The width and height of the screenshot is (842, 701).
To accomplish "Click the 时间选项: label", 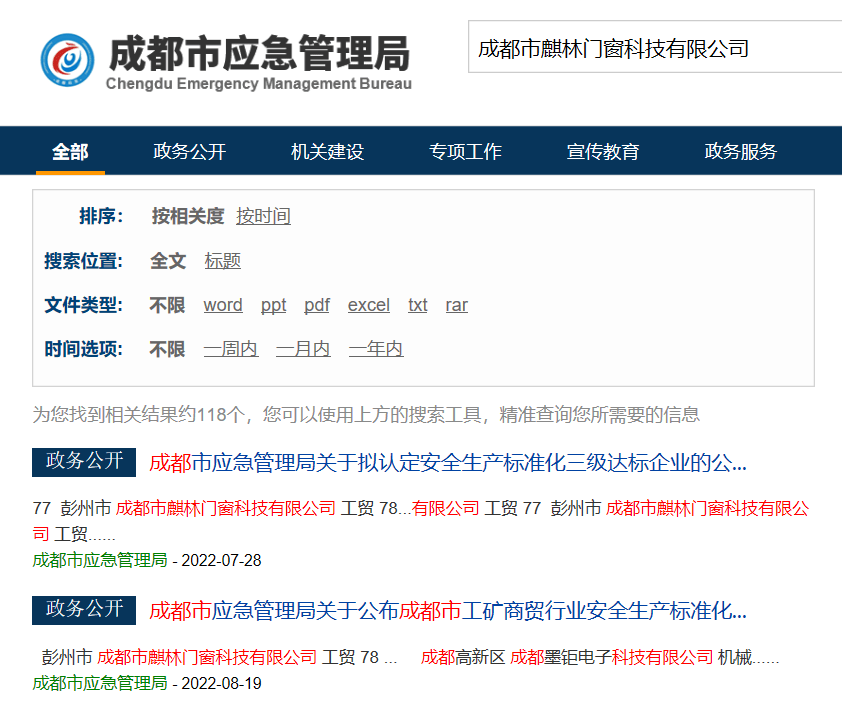I will 83,349.
